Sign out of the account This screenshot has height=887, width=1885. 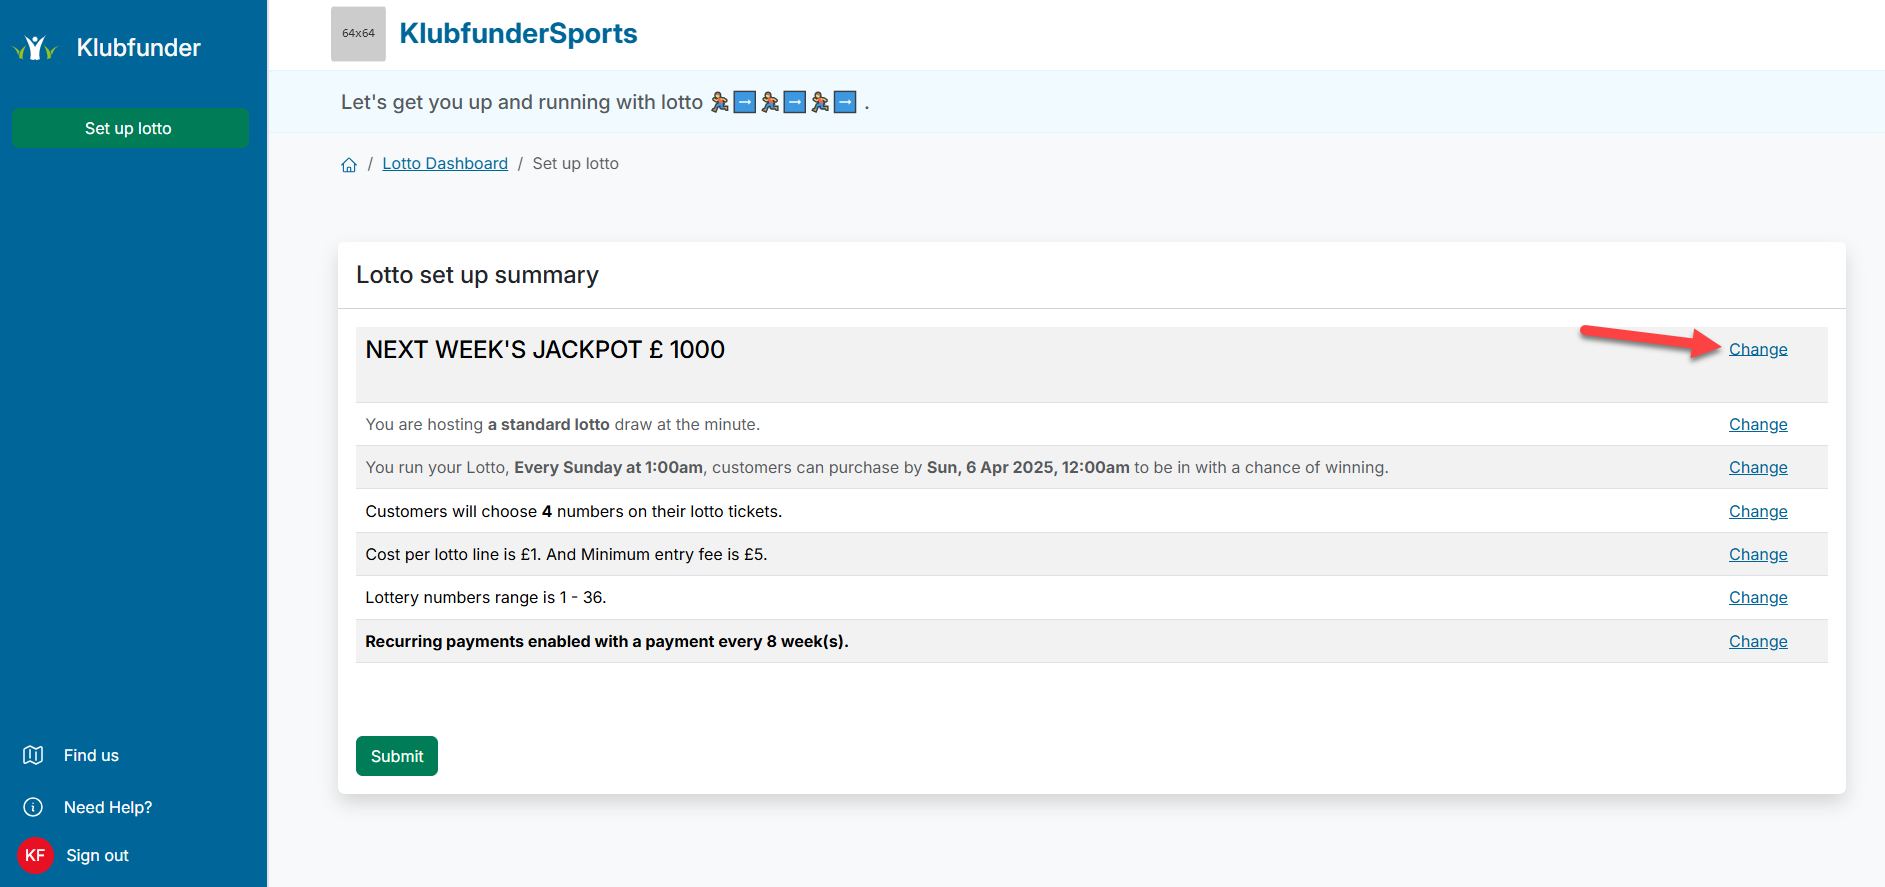pos(97,855)
